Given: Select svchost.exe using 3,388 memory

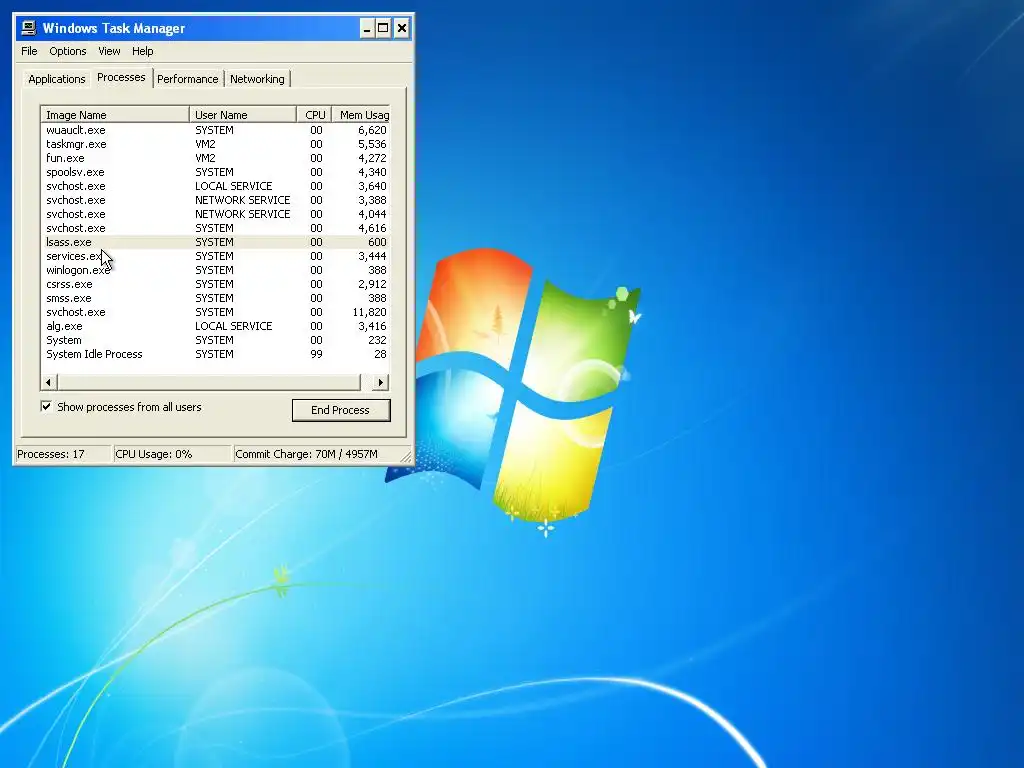Looking at the screenshot, I should click(x=216, y=200).
